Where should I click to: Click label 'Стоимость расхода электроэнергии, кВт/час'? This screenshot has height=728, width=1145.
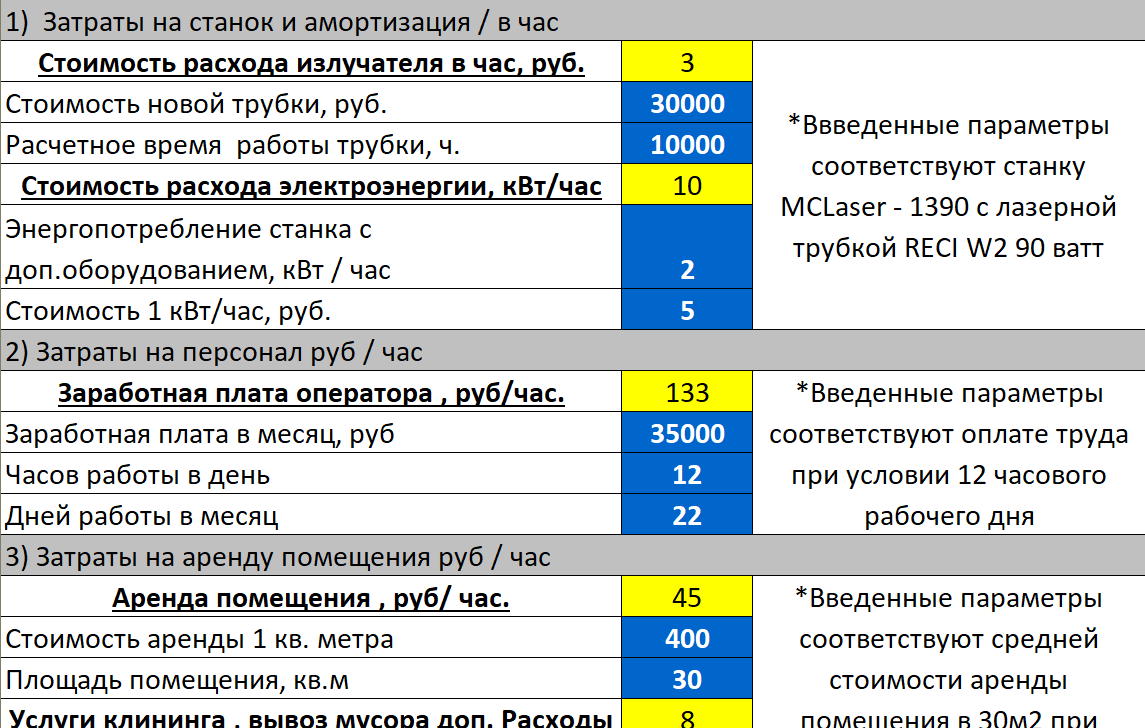pos(311,185)
